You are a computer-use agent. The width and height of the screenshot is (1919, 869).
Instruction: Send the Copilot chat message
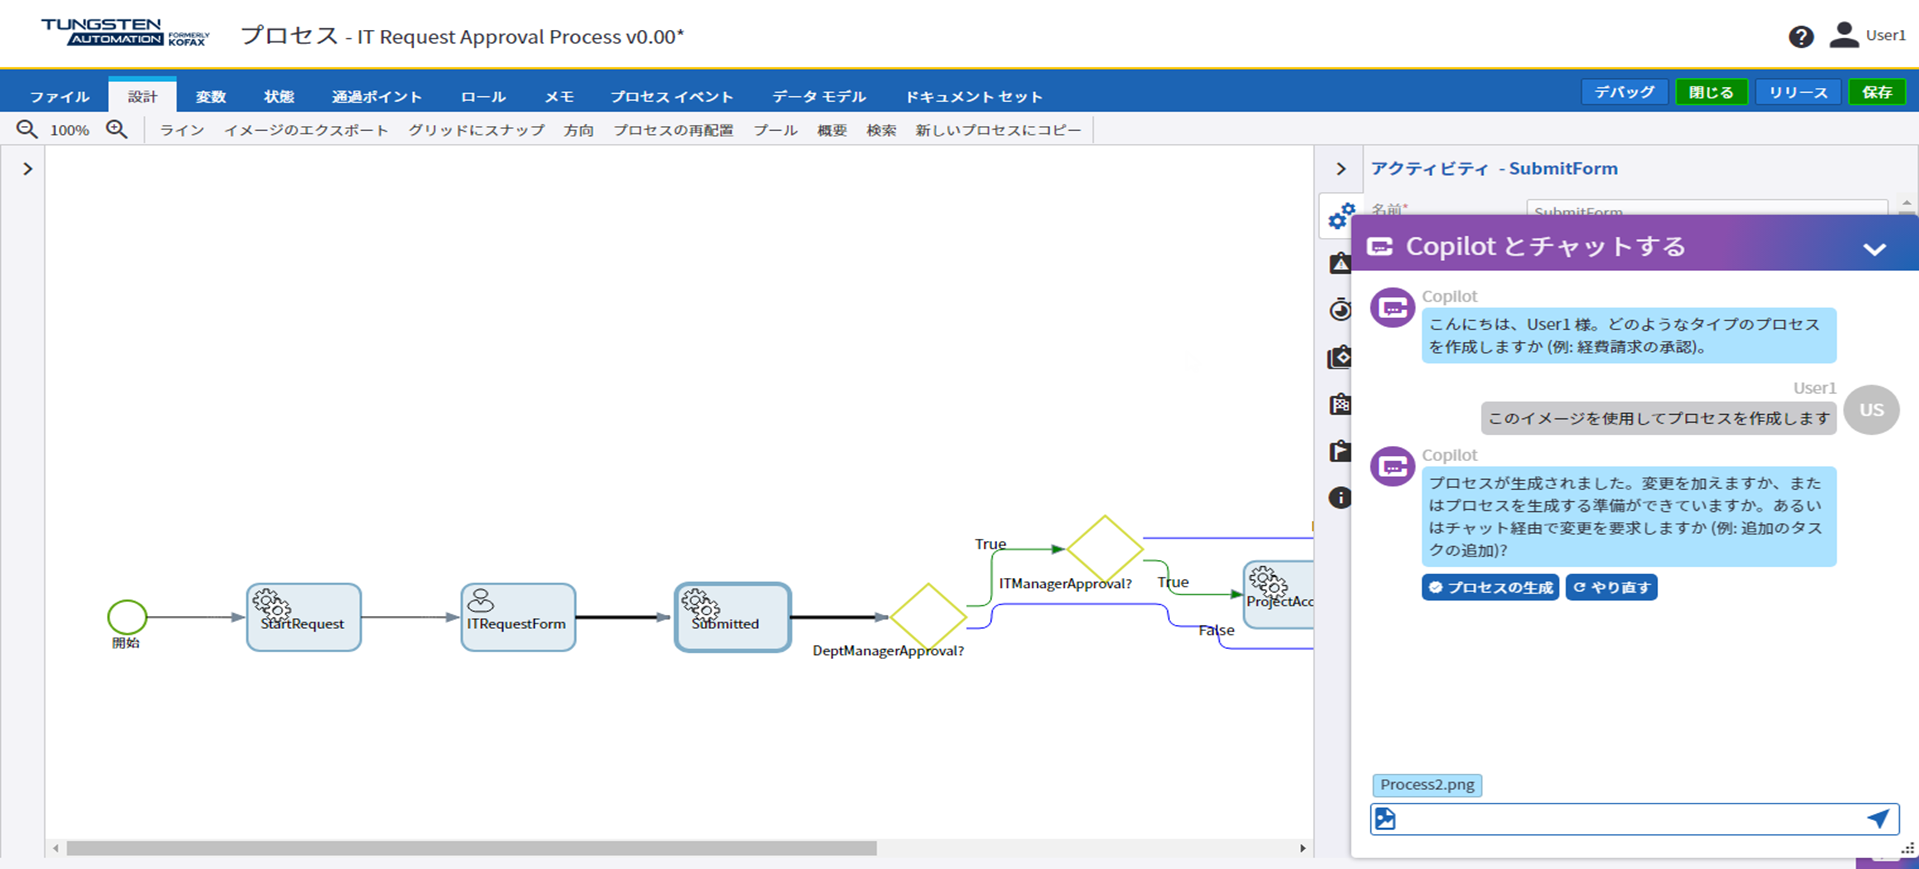click(1878, 819)
